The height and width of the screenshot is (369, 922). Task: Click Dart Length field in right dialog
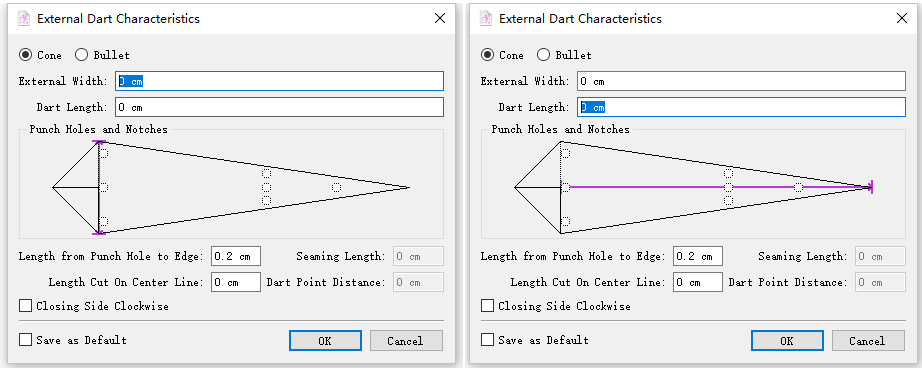(741, 107)
